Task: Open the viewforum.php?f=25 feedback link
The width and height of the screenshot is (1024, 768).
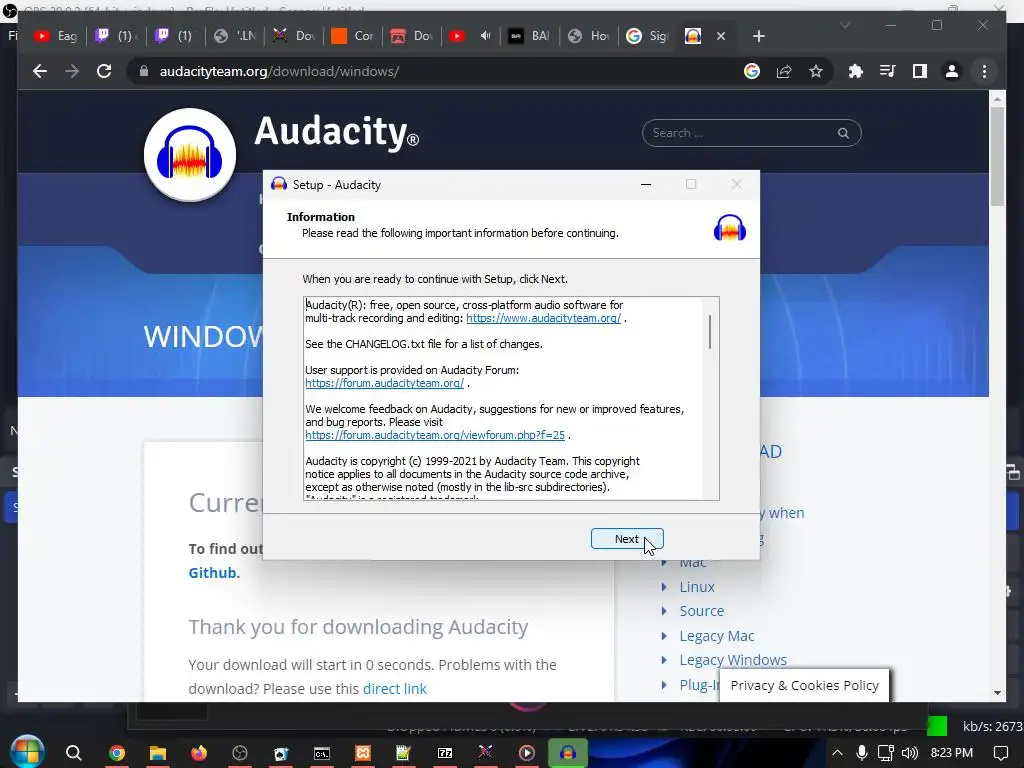Action: click(435, 435)
